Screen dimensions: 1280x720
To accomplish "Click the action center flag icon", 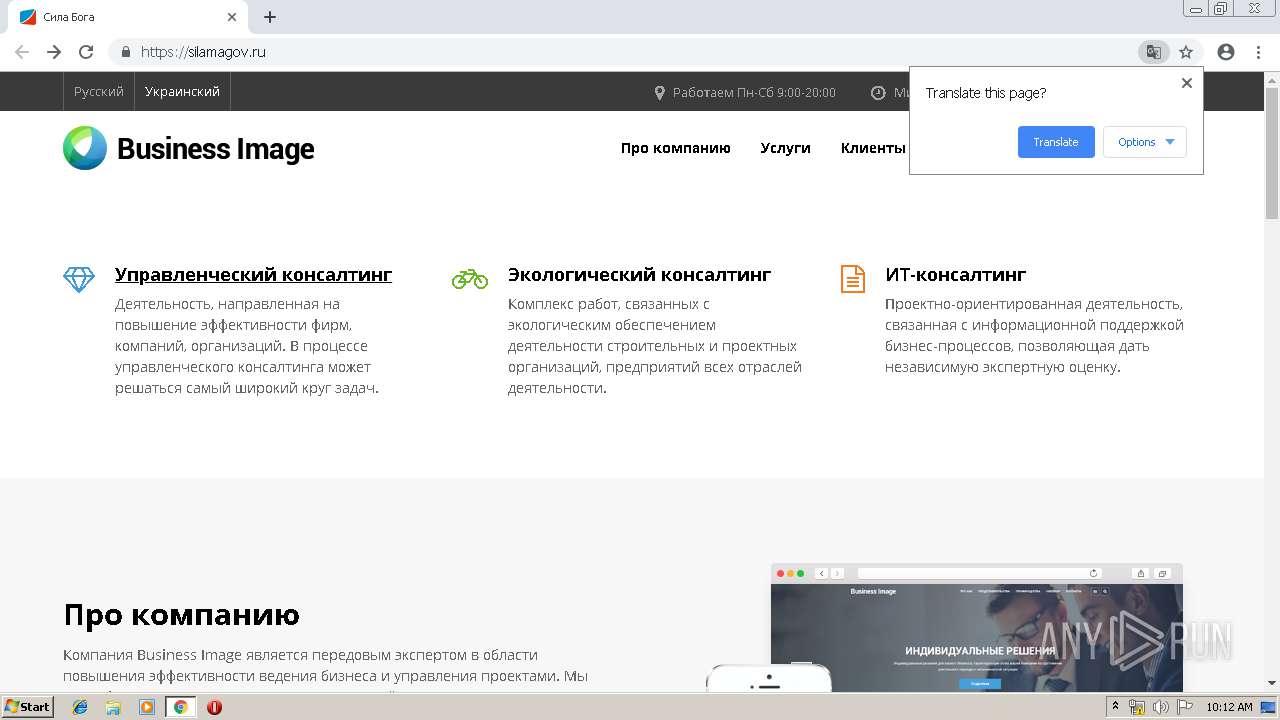I will (1183, 707).
